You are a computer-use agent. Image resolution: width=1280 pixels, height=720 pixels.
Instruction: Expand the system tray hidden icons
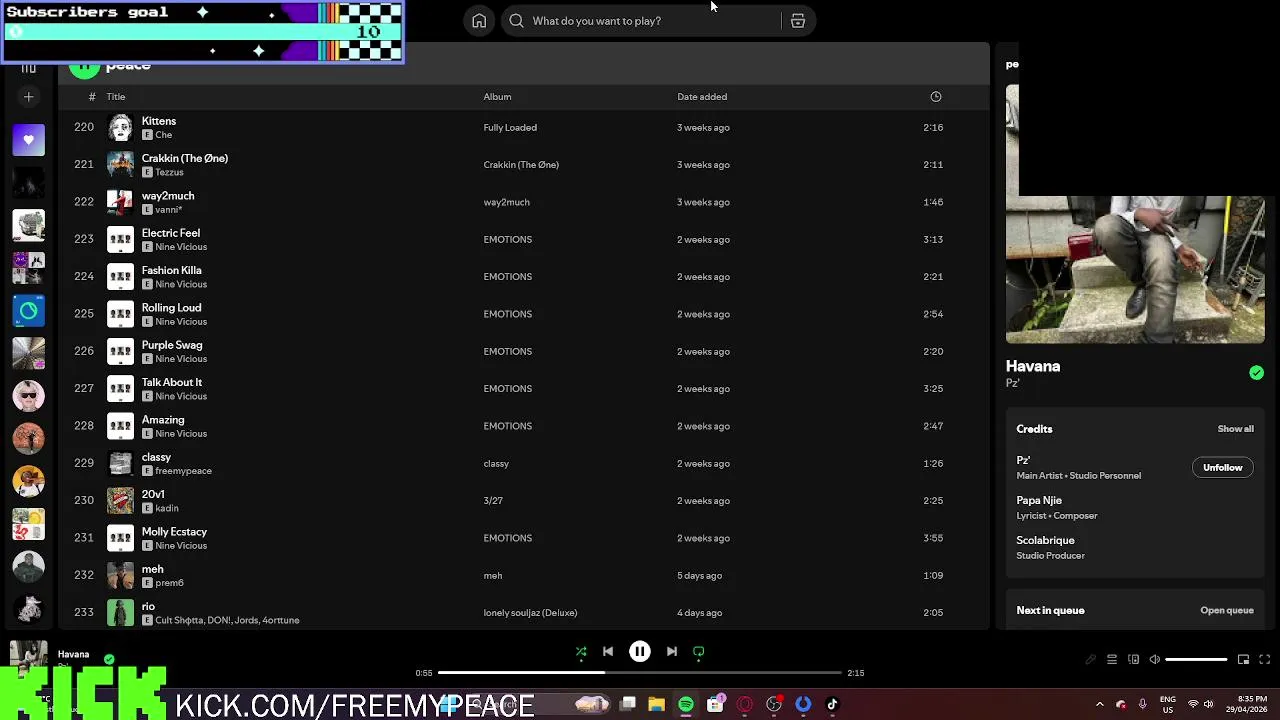pyautogui.click(x=1100, y=705)
